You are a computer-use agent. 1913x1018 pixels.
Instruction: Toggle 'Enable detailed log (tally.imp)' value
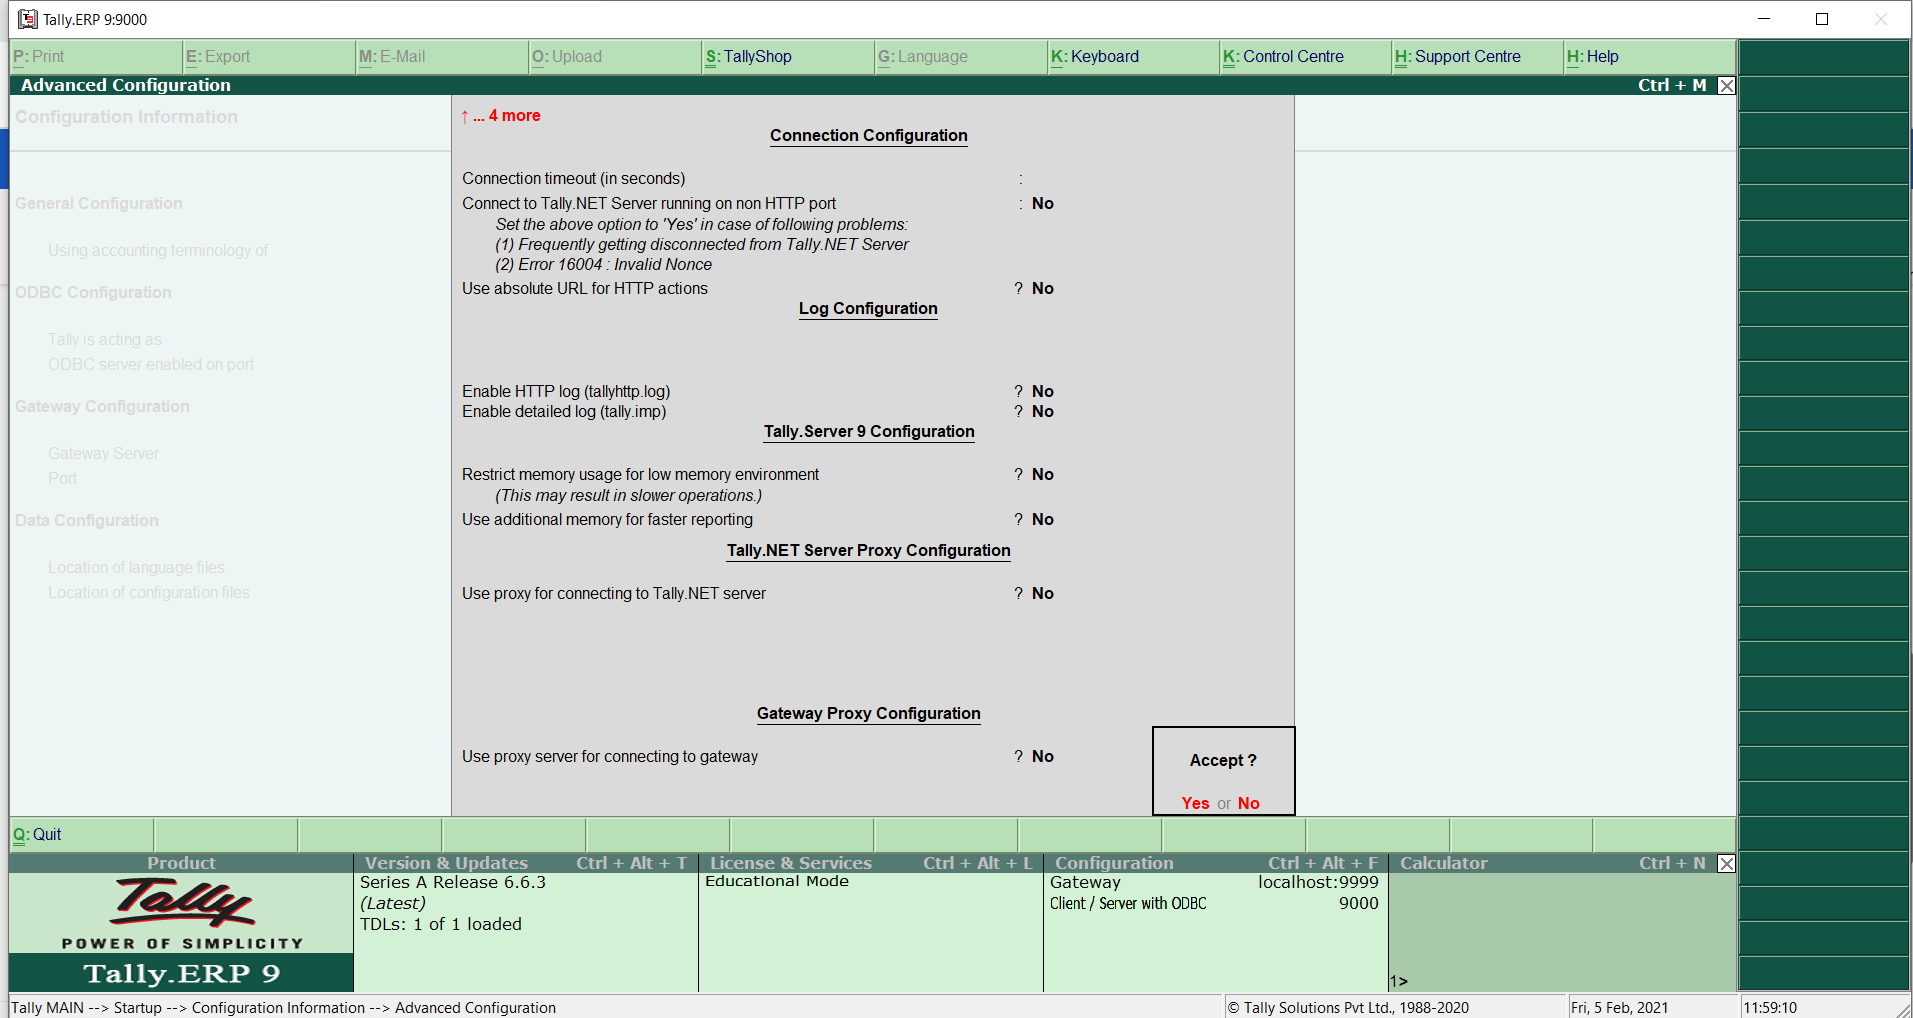click(x=1043, y=411)
